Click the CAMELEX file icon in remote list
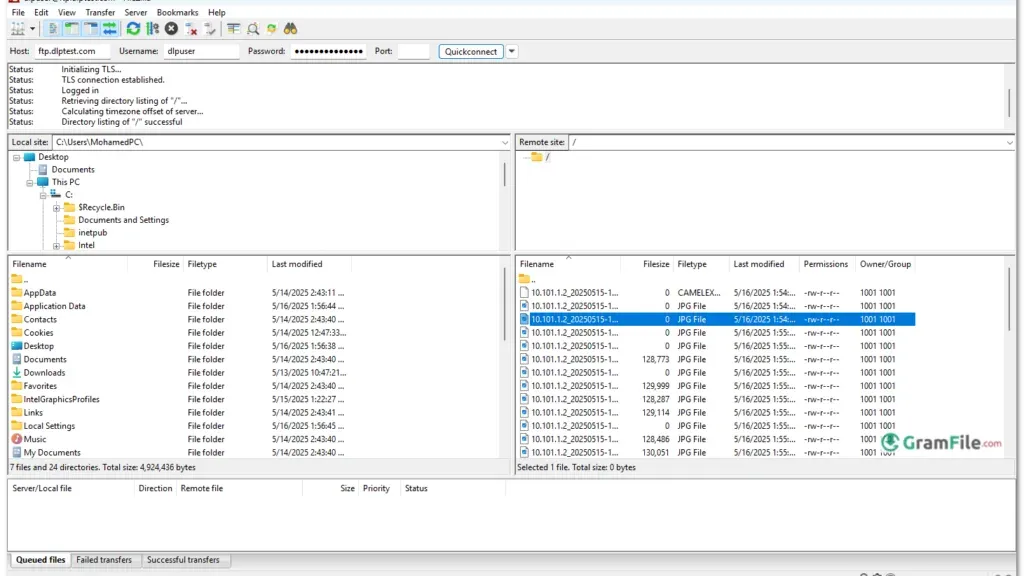Image resolution: width=1024 pixels, height=576 pixels. click(x=524, y=293)
